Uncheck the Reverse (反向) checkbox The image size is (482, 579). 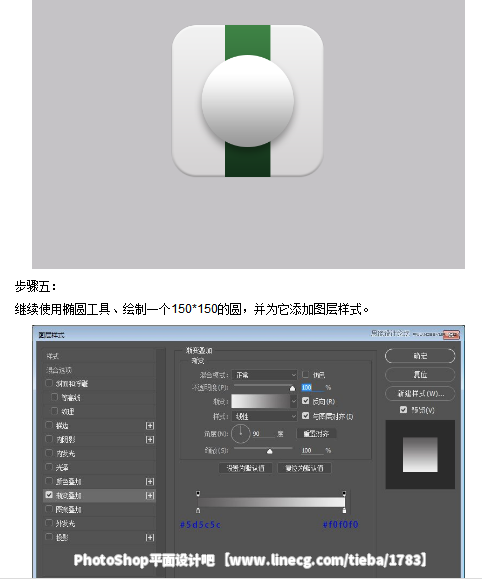[x=305, y=401]
